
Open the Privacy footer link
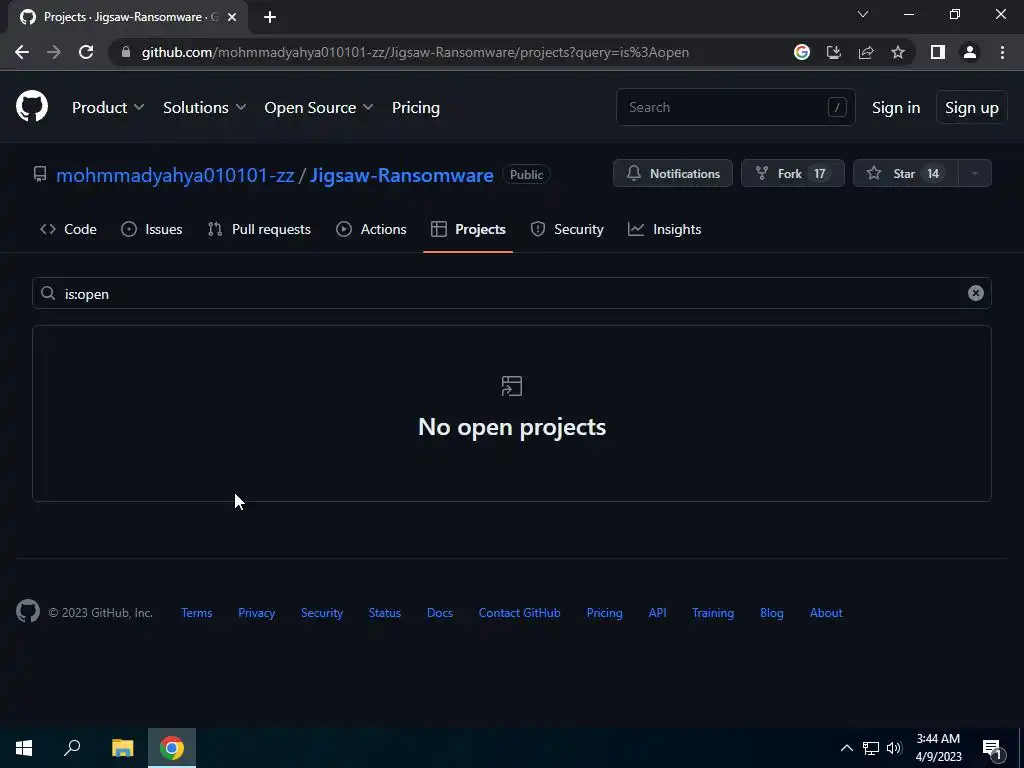point(257,613)
